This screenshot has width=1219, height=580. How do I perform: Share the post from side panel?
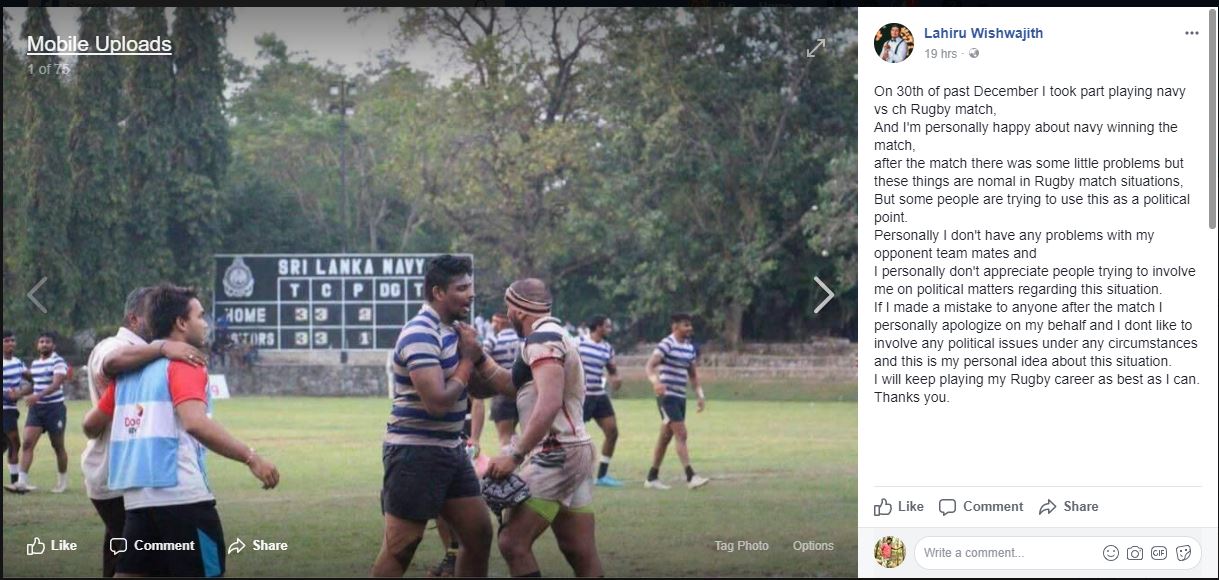tap(1069, 507)
